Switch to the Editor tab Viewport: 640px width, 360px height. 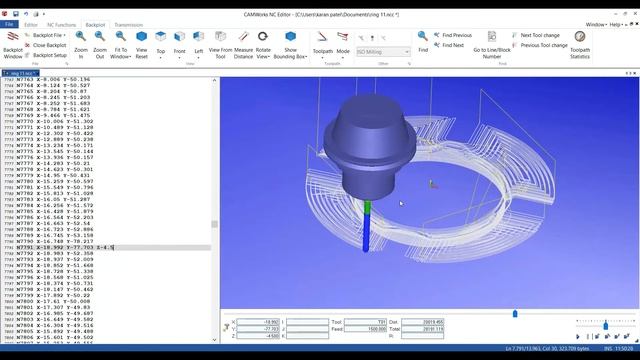(31, 25)
